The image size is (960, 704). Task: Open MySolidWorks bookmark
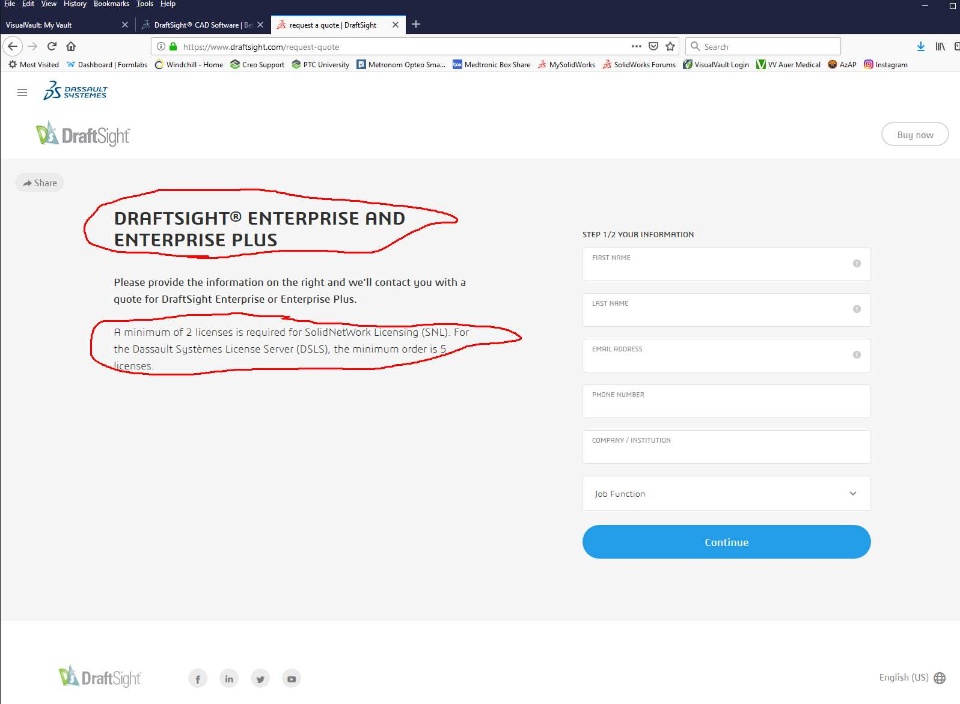[566, 64]
